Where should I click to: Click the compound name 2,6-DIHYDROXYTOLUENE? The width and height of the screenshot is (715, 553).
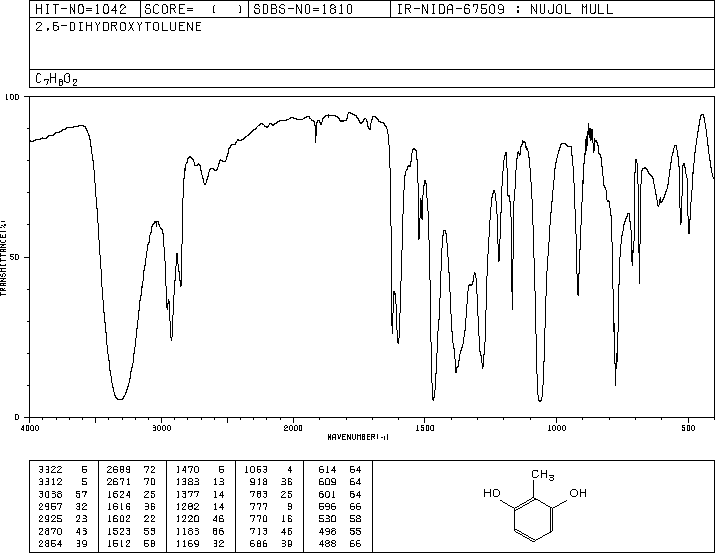click(119, 27)
